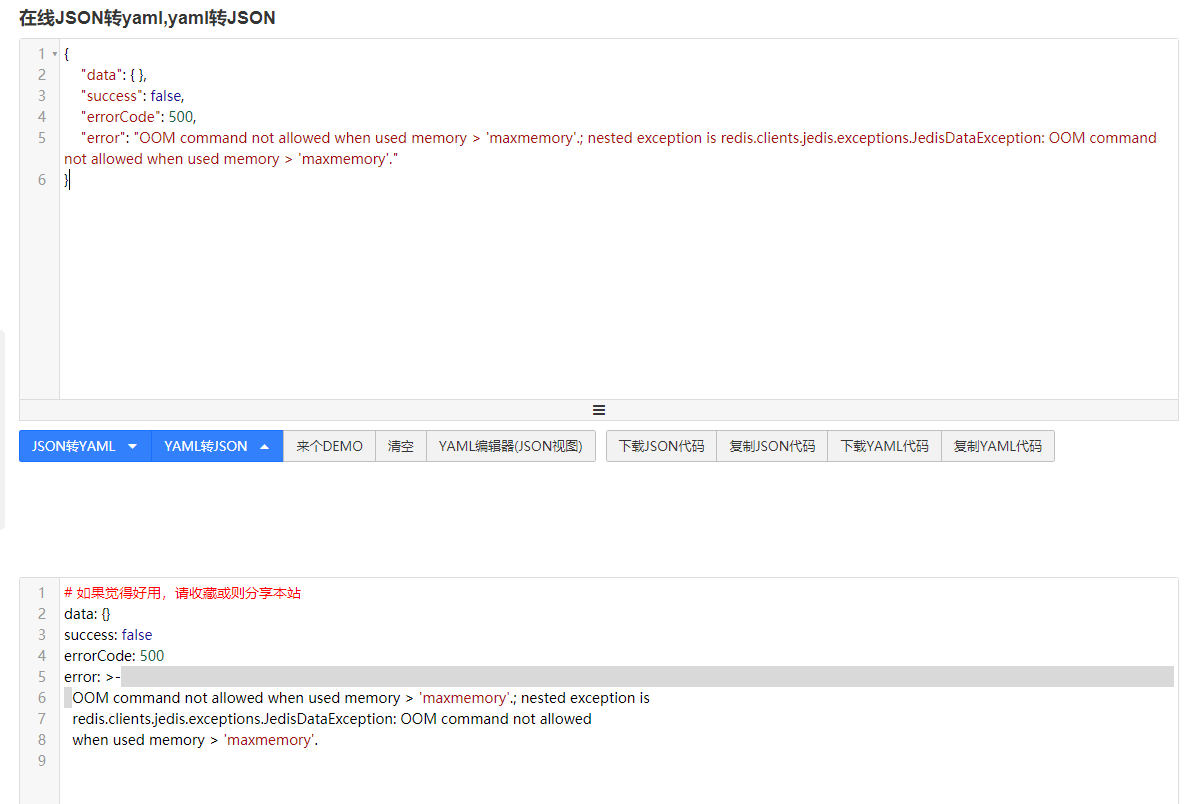Fold the JSON object using line 1 triangle

click(55, 53)
